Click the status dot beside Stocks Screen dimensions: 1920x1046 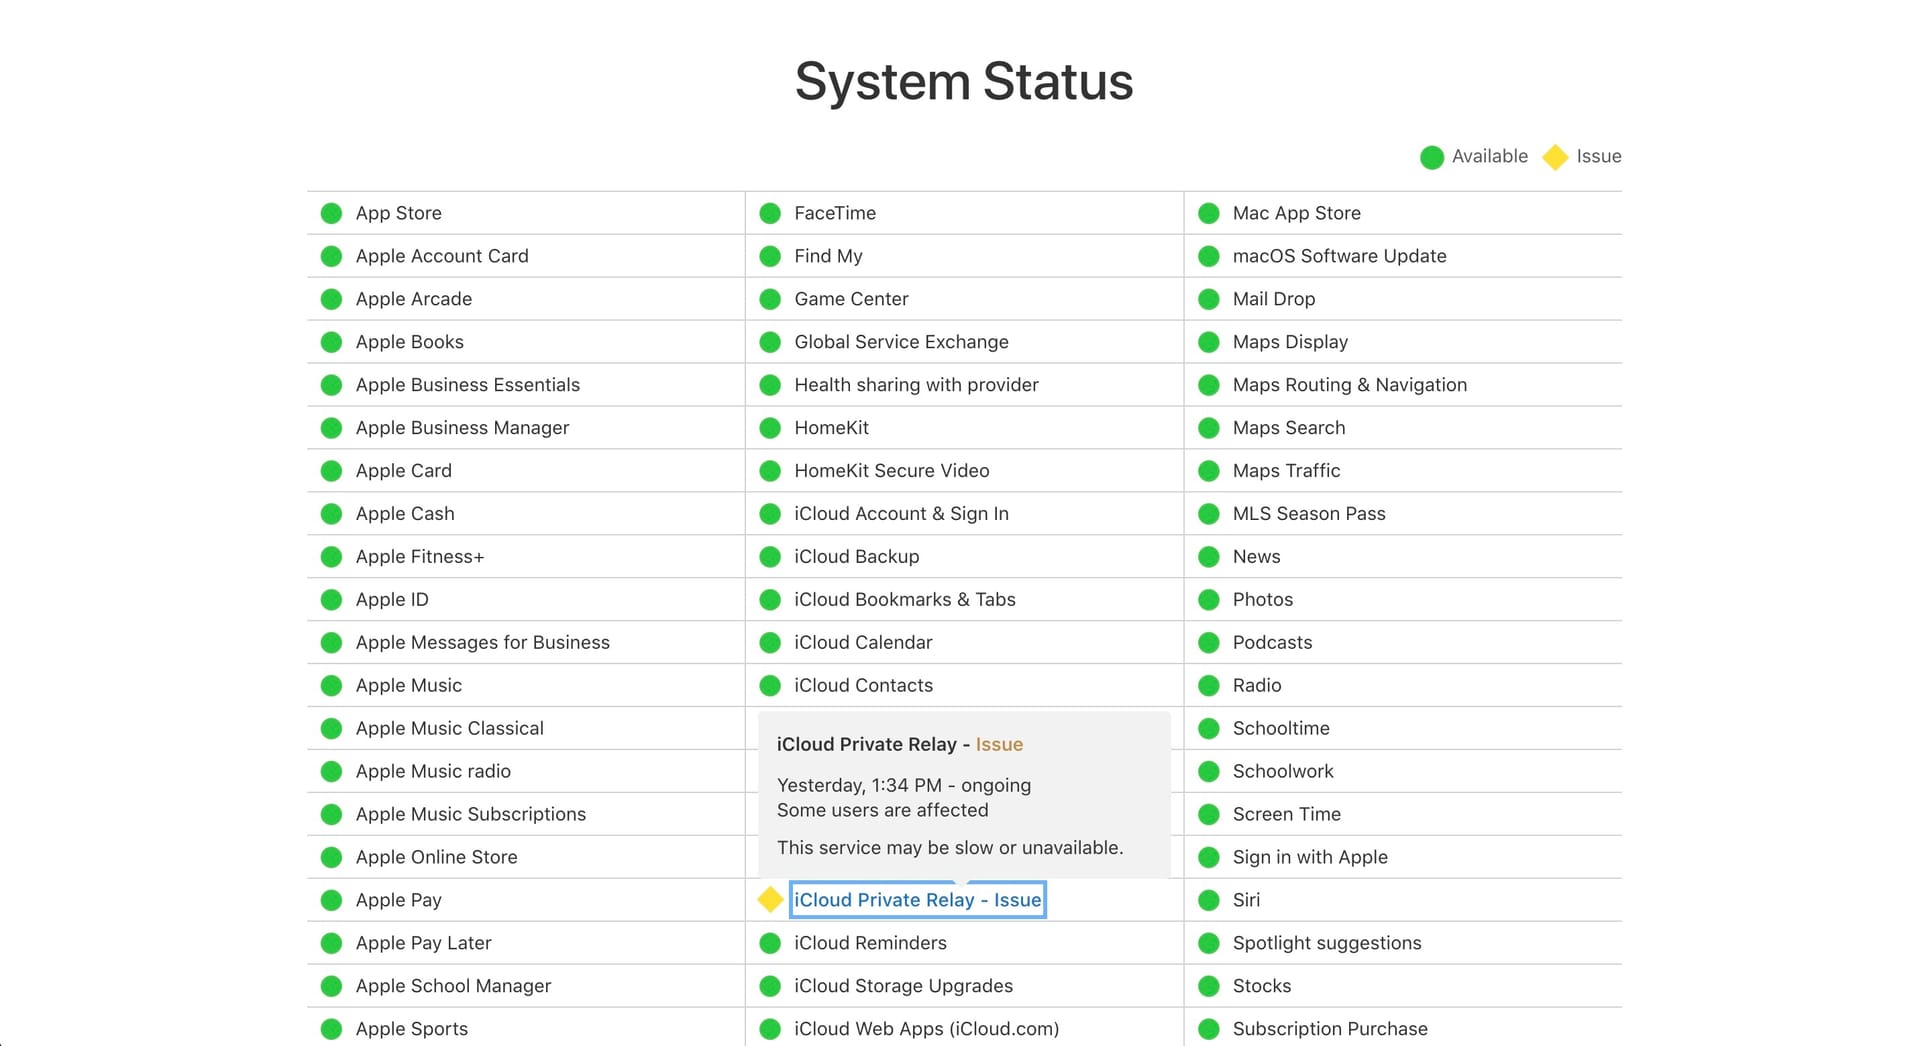[1209, 986]
